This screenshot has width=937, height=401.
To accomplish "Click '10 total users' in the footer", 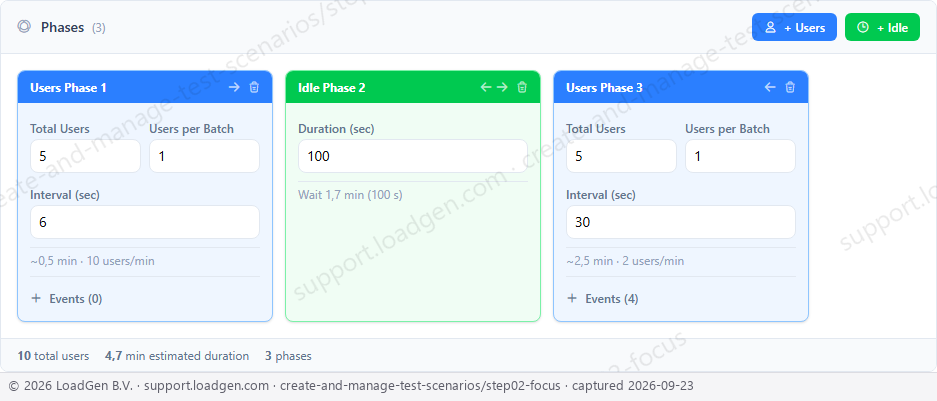I will pos(53,356).
